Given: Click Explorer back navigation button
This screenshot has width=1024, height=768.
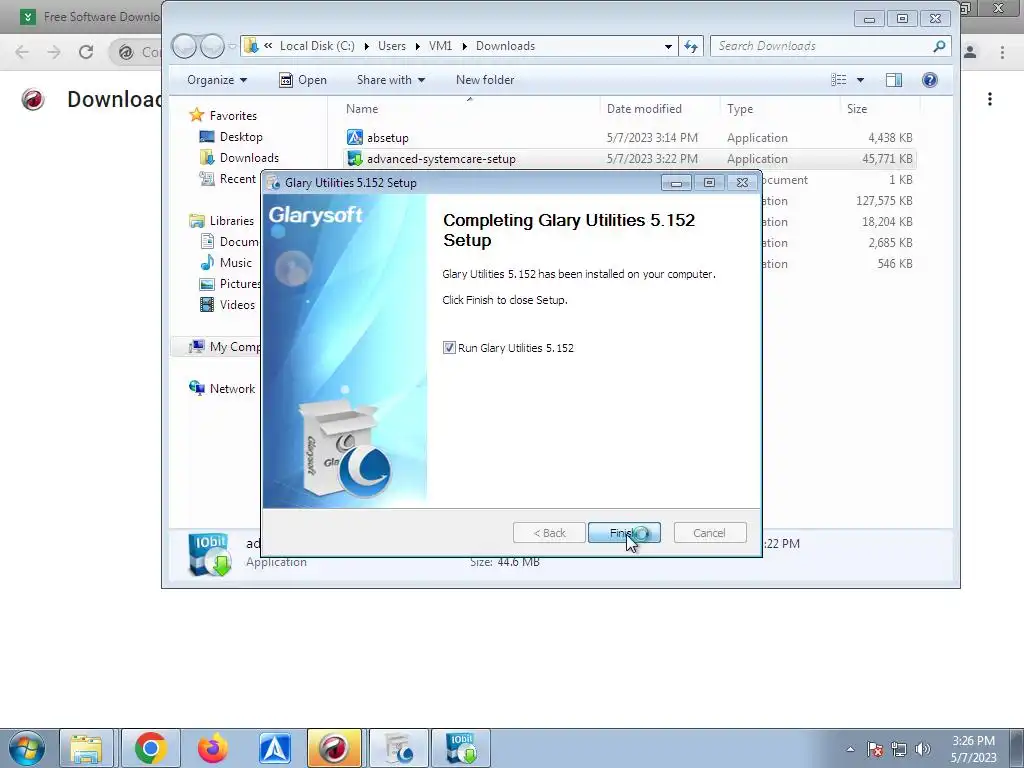Looking at the screenshot, I should (x=184, y=46).
